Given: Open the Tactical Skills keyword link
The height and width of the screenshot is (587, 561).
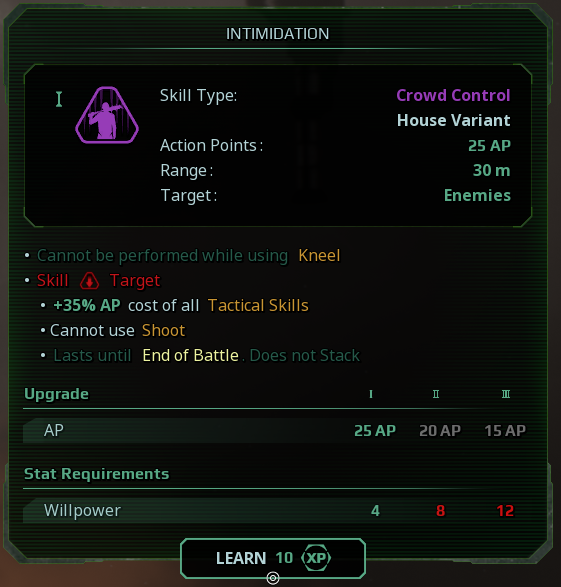Looking at the screenshot, I should pos(258,305).
